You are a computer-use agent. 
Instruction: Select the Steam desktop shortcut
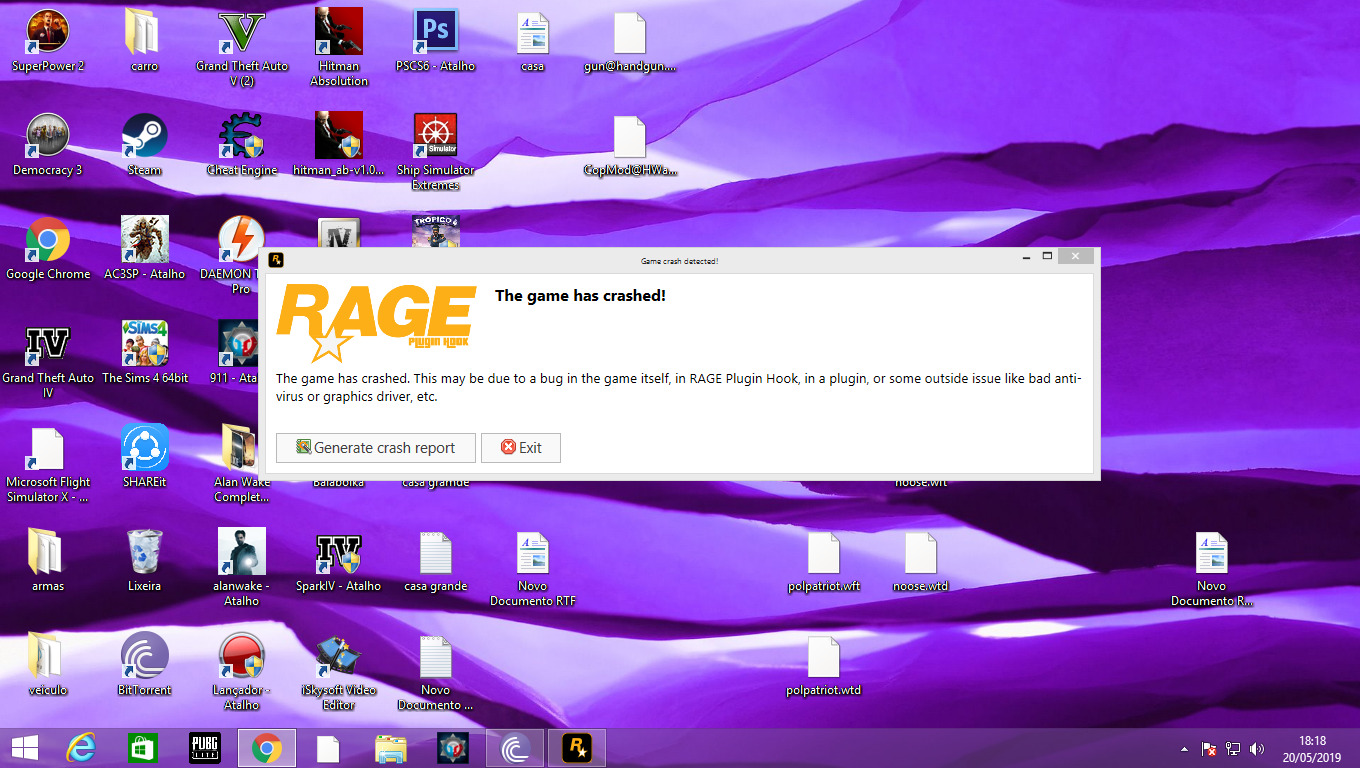(x=144, y=146)
